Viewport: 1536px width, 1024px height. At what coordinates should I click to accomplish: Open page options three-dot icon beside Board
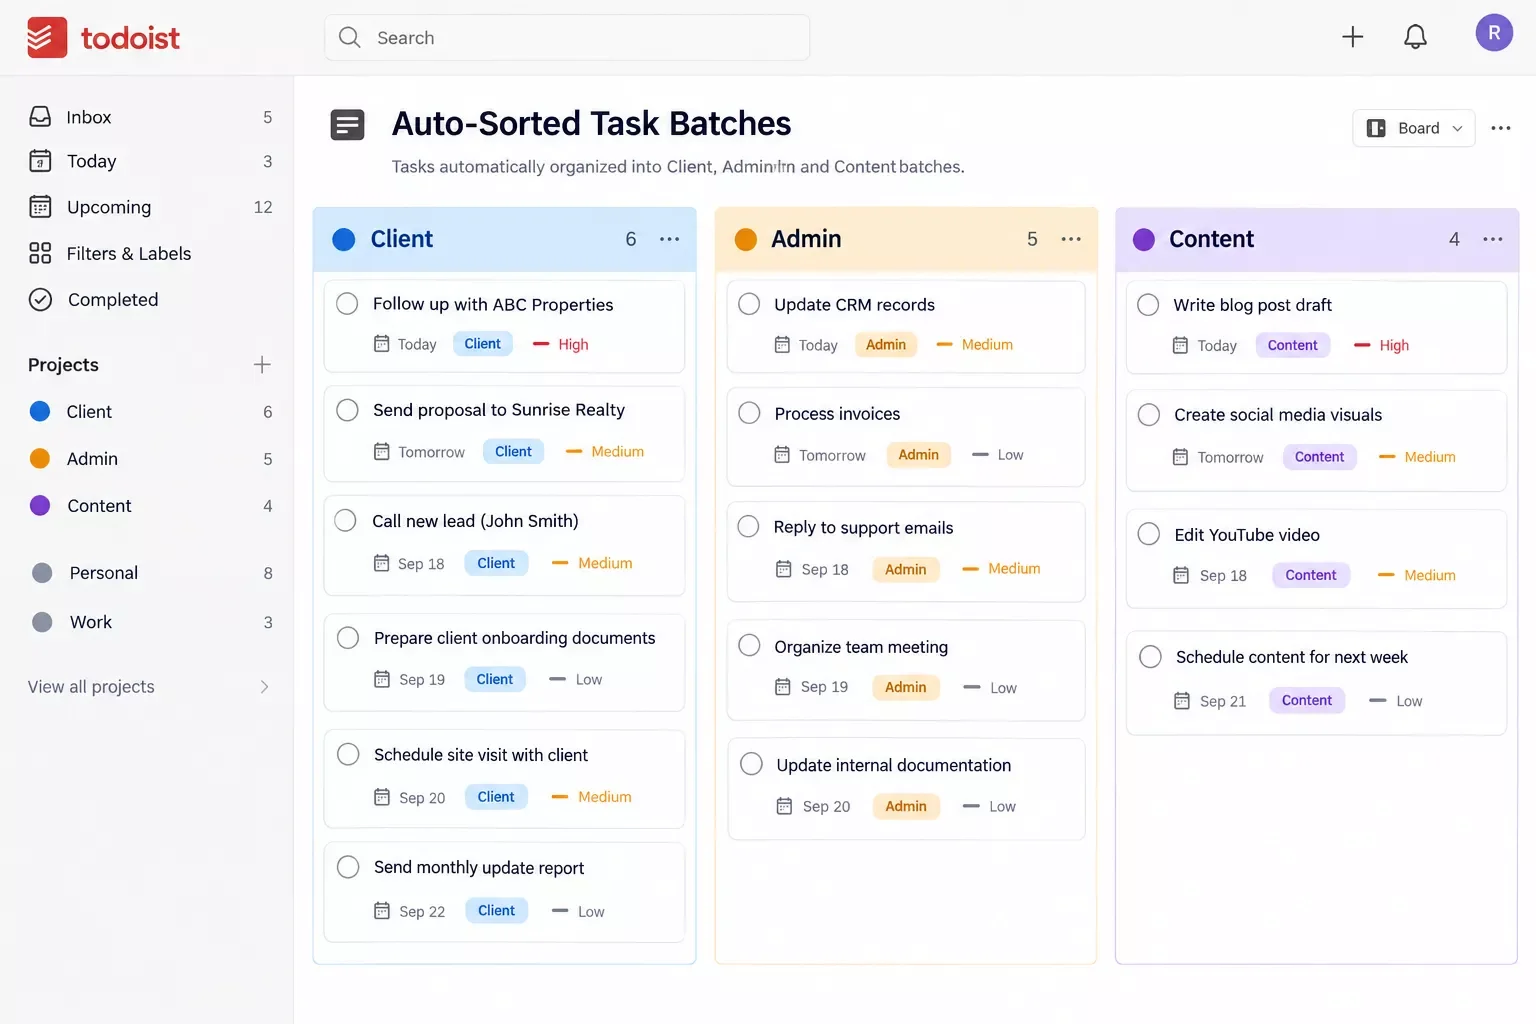point(1500,128)
